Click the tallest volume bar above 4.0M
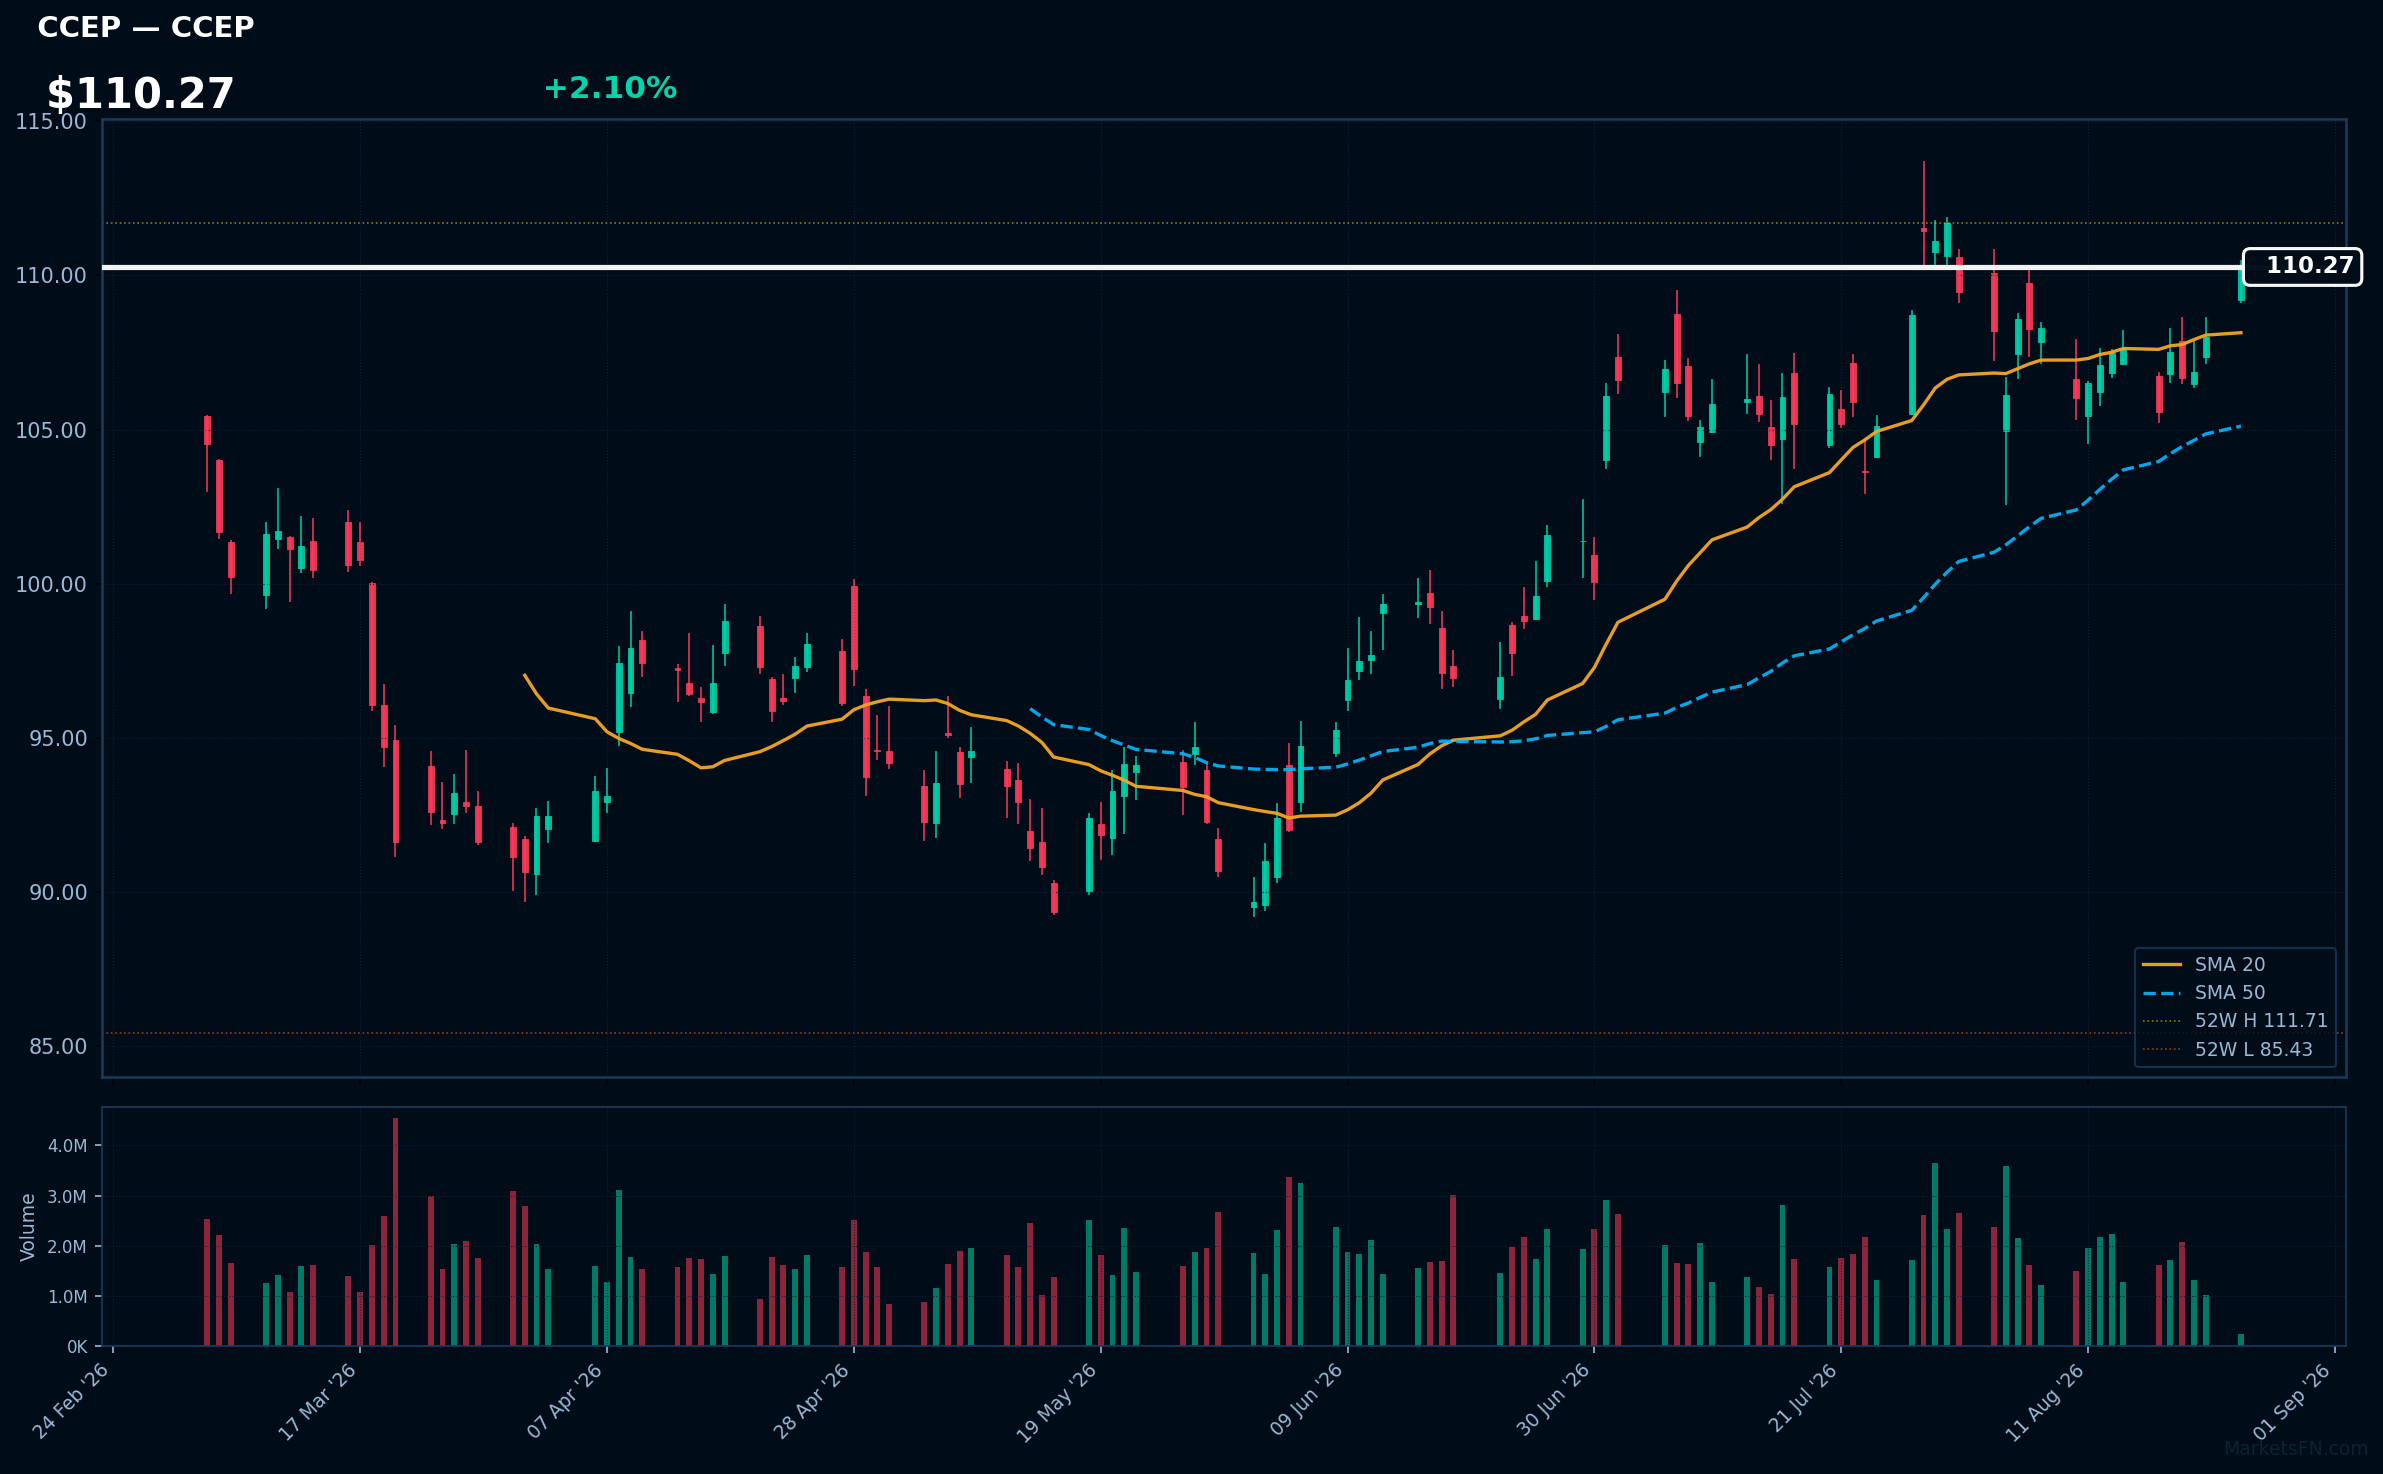This screenshot has width=2383, height=1474. tap(395, 1232)
